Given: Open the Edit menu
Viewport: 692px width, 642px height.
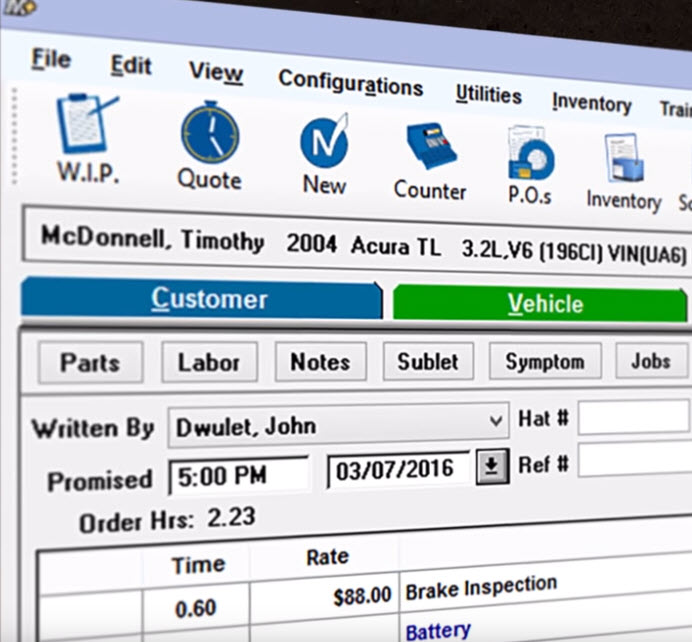Looking at the screenshot, I should 131,65.
